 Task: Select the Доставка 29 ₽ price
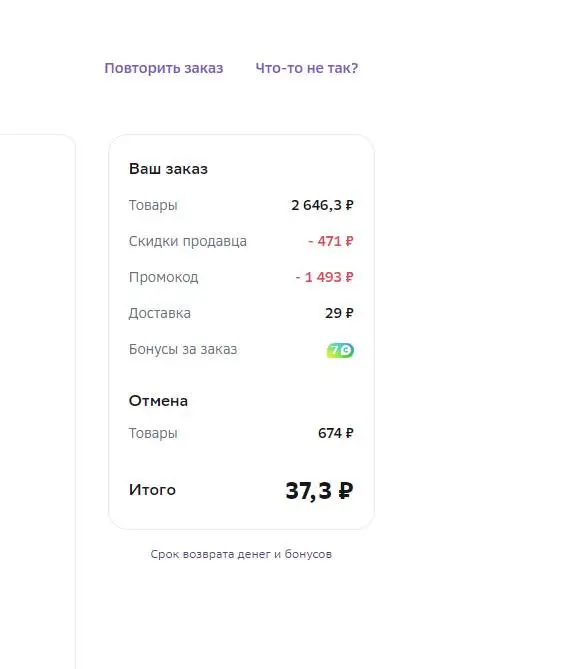339,313
